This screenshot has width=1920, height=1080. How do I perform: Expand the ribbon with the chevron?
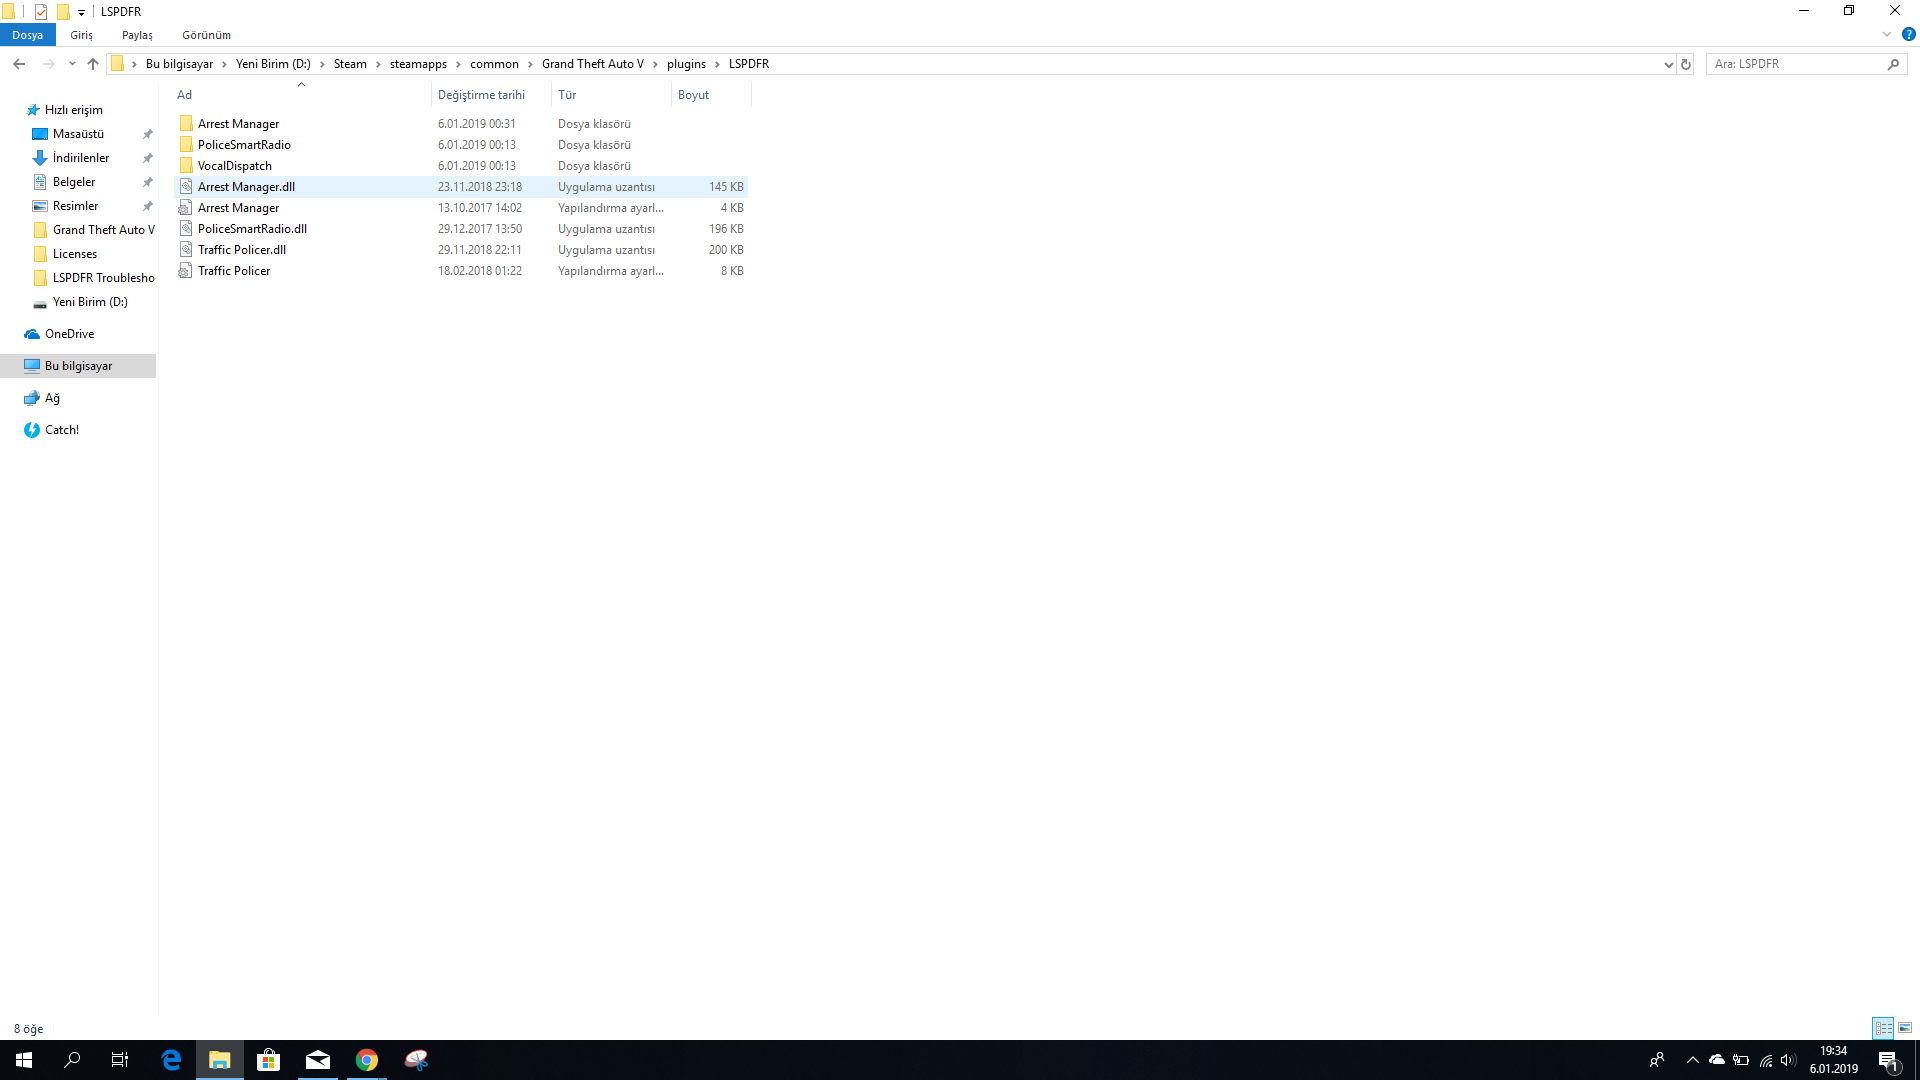coord(1887,34)
